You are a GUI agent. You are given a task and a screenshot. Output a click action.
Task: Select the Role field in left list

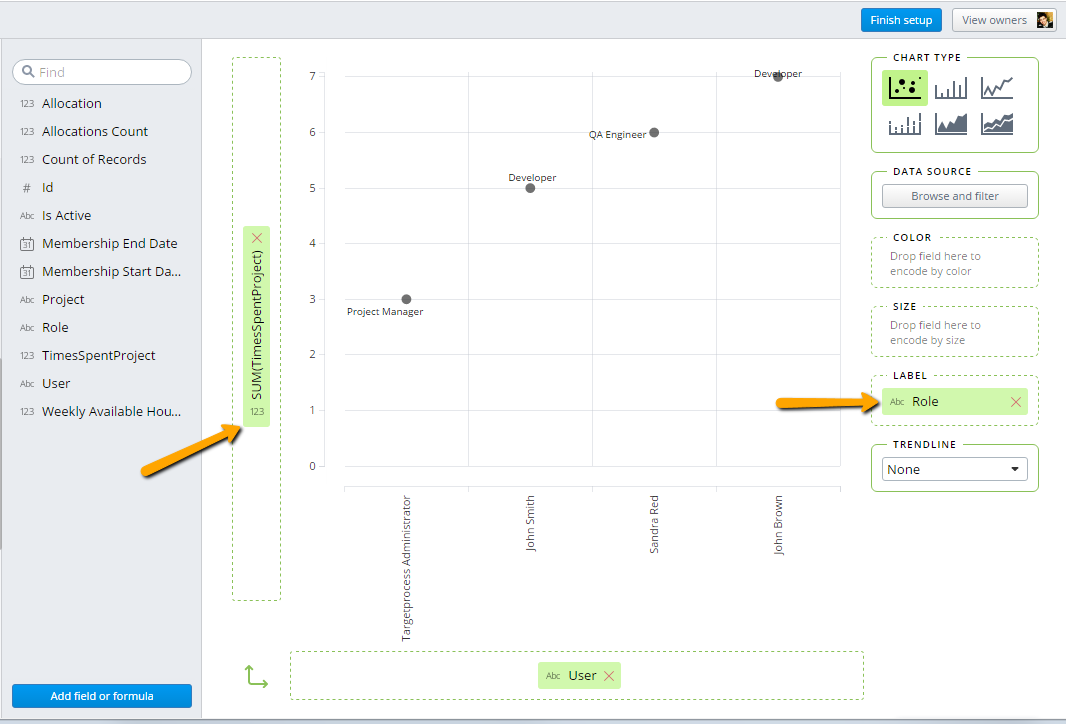click(55, 328)
